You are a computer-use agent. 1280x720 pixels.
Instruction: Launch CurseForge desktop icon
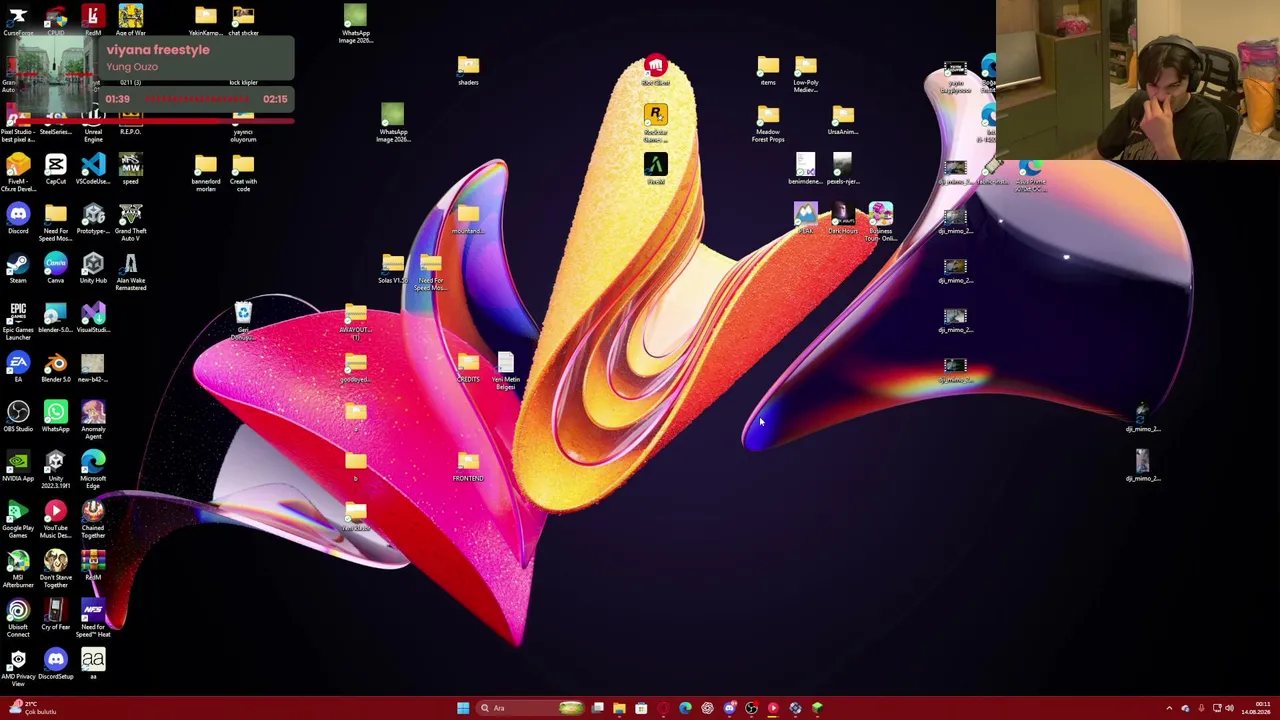pyautogui.click(x=18, y=17)
